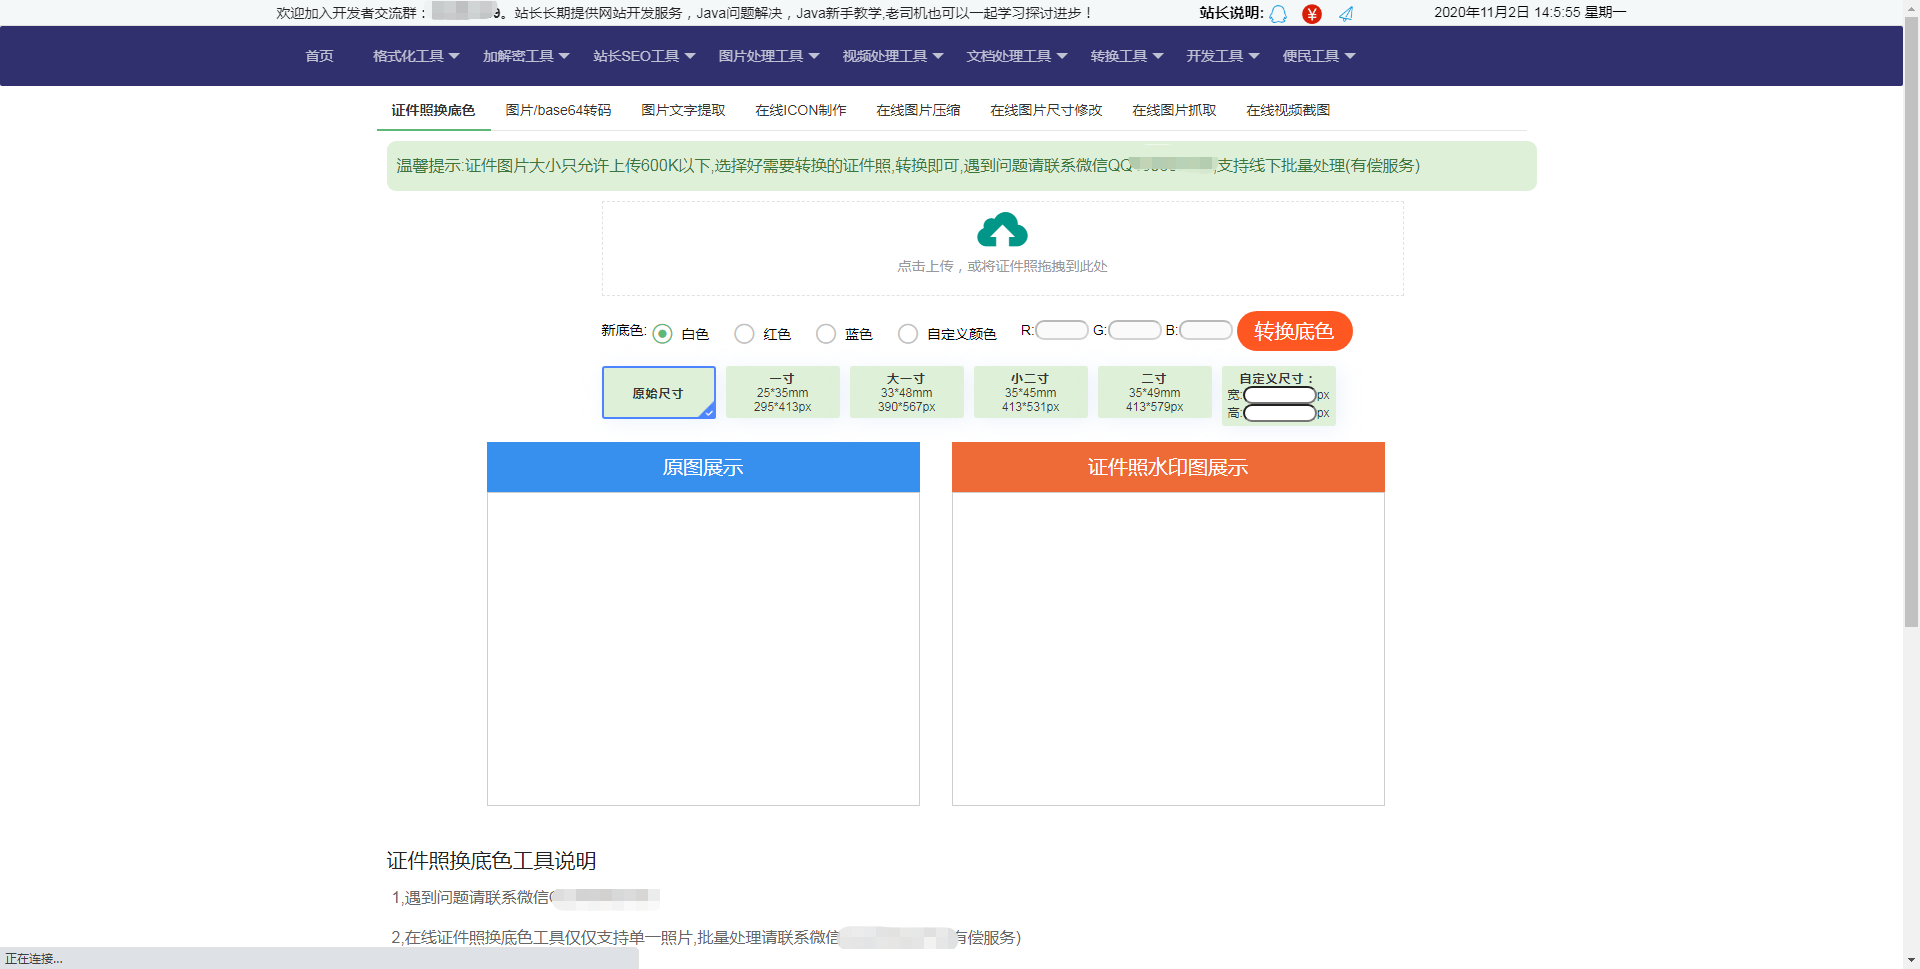
Task: Select the 白色 background color radio
Action: [x=662, y=334]
